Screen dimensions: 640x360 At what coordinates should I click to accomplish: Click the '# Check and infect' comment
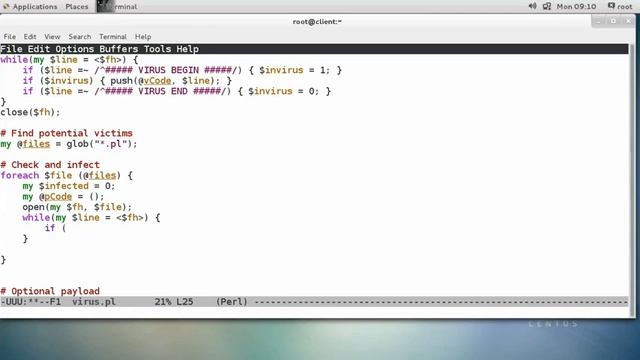click(50, 165)
